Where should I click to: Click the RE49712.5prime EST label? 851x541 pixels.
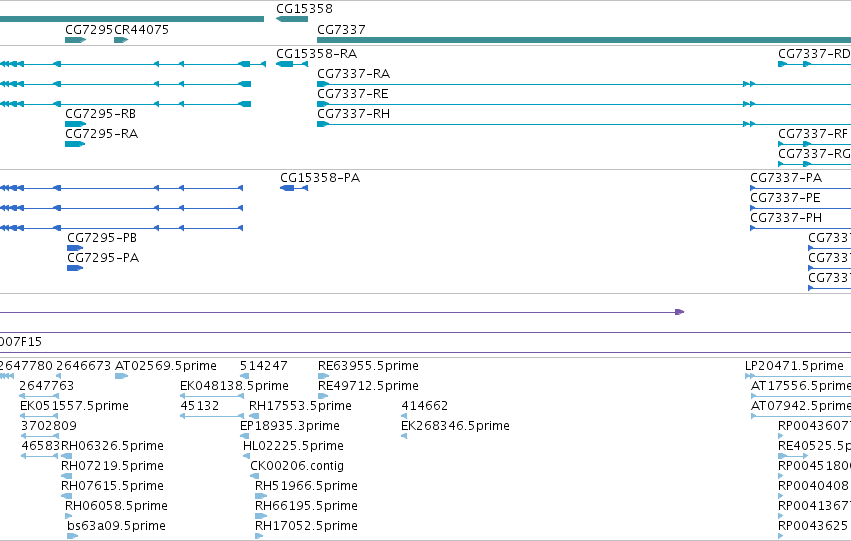368,385
